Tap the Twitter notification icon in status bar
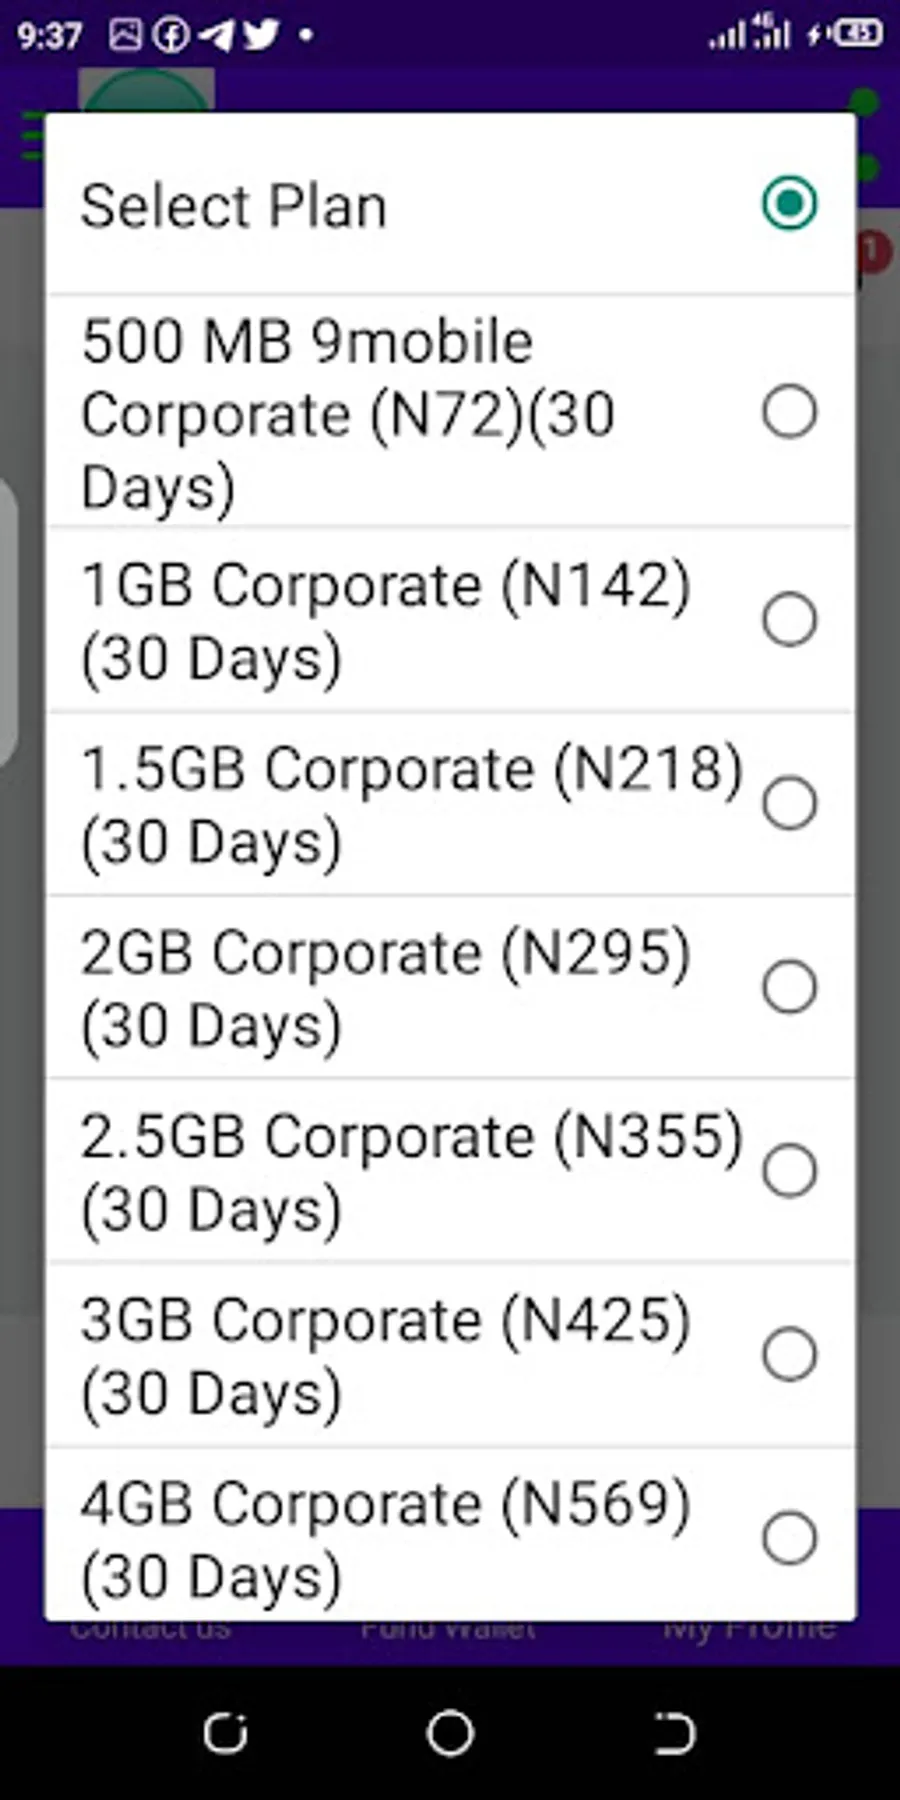Screen dimensions: 900x1800 tap(261, 35)
